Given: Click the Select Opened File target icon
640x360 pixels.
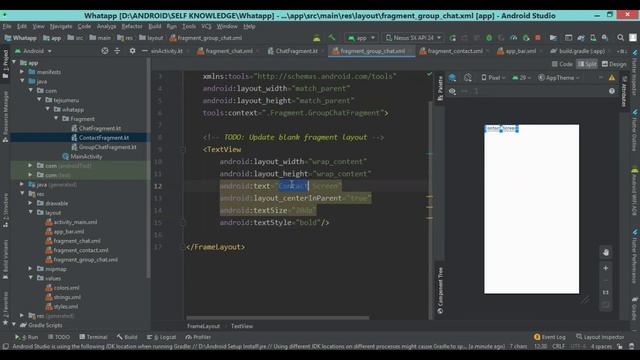Looking at the screenshot, I should point(105,51).
